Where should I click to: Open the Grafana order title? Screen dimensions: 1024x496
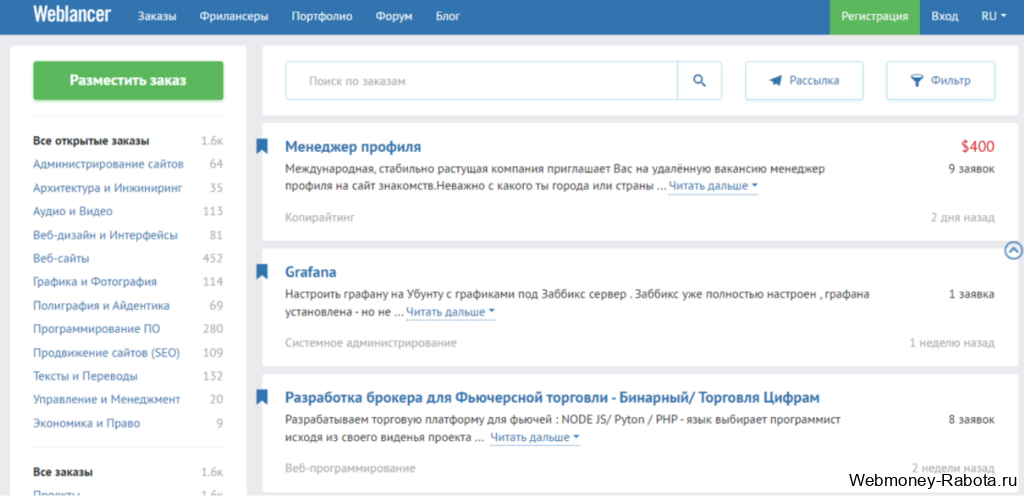tap(311, 271)
